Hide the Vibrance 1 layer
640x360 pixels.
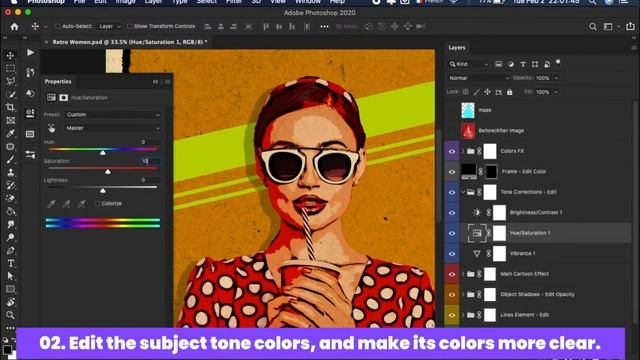(x=452, y=253)
